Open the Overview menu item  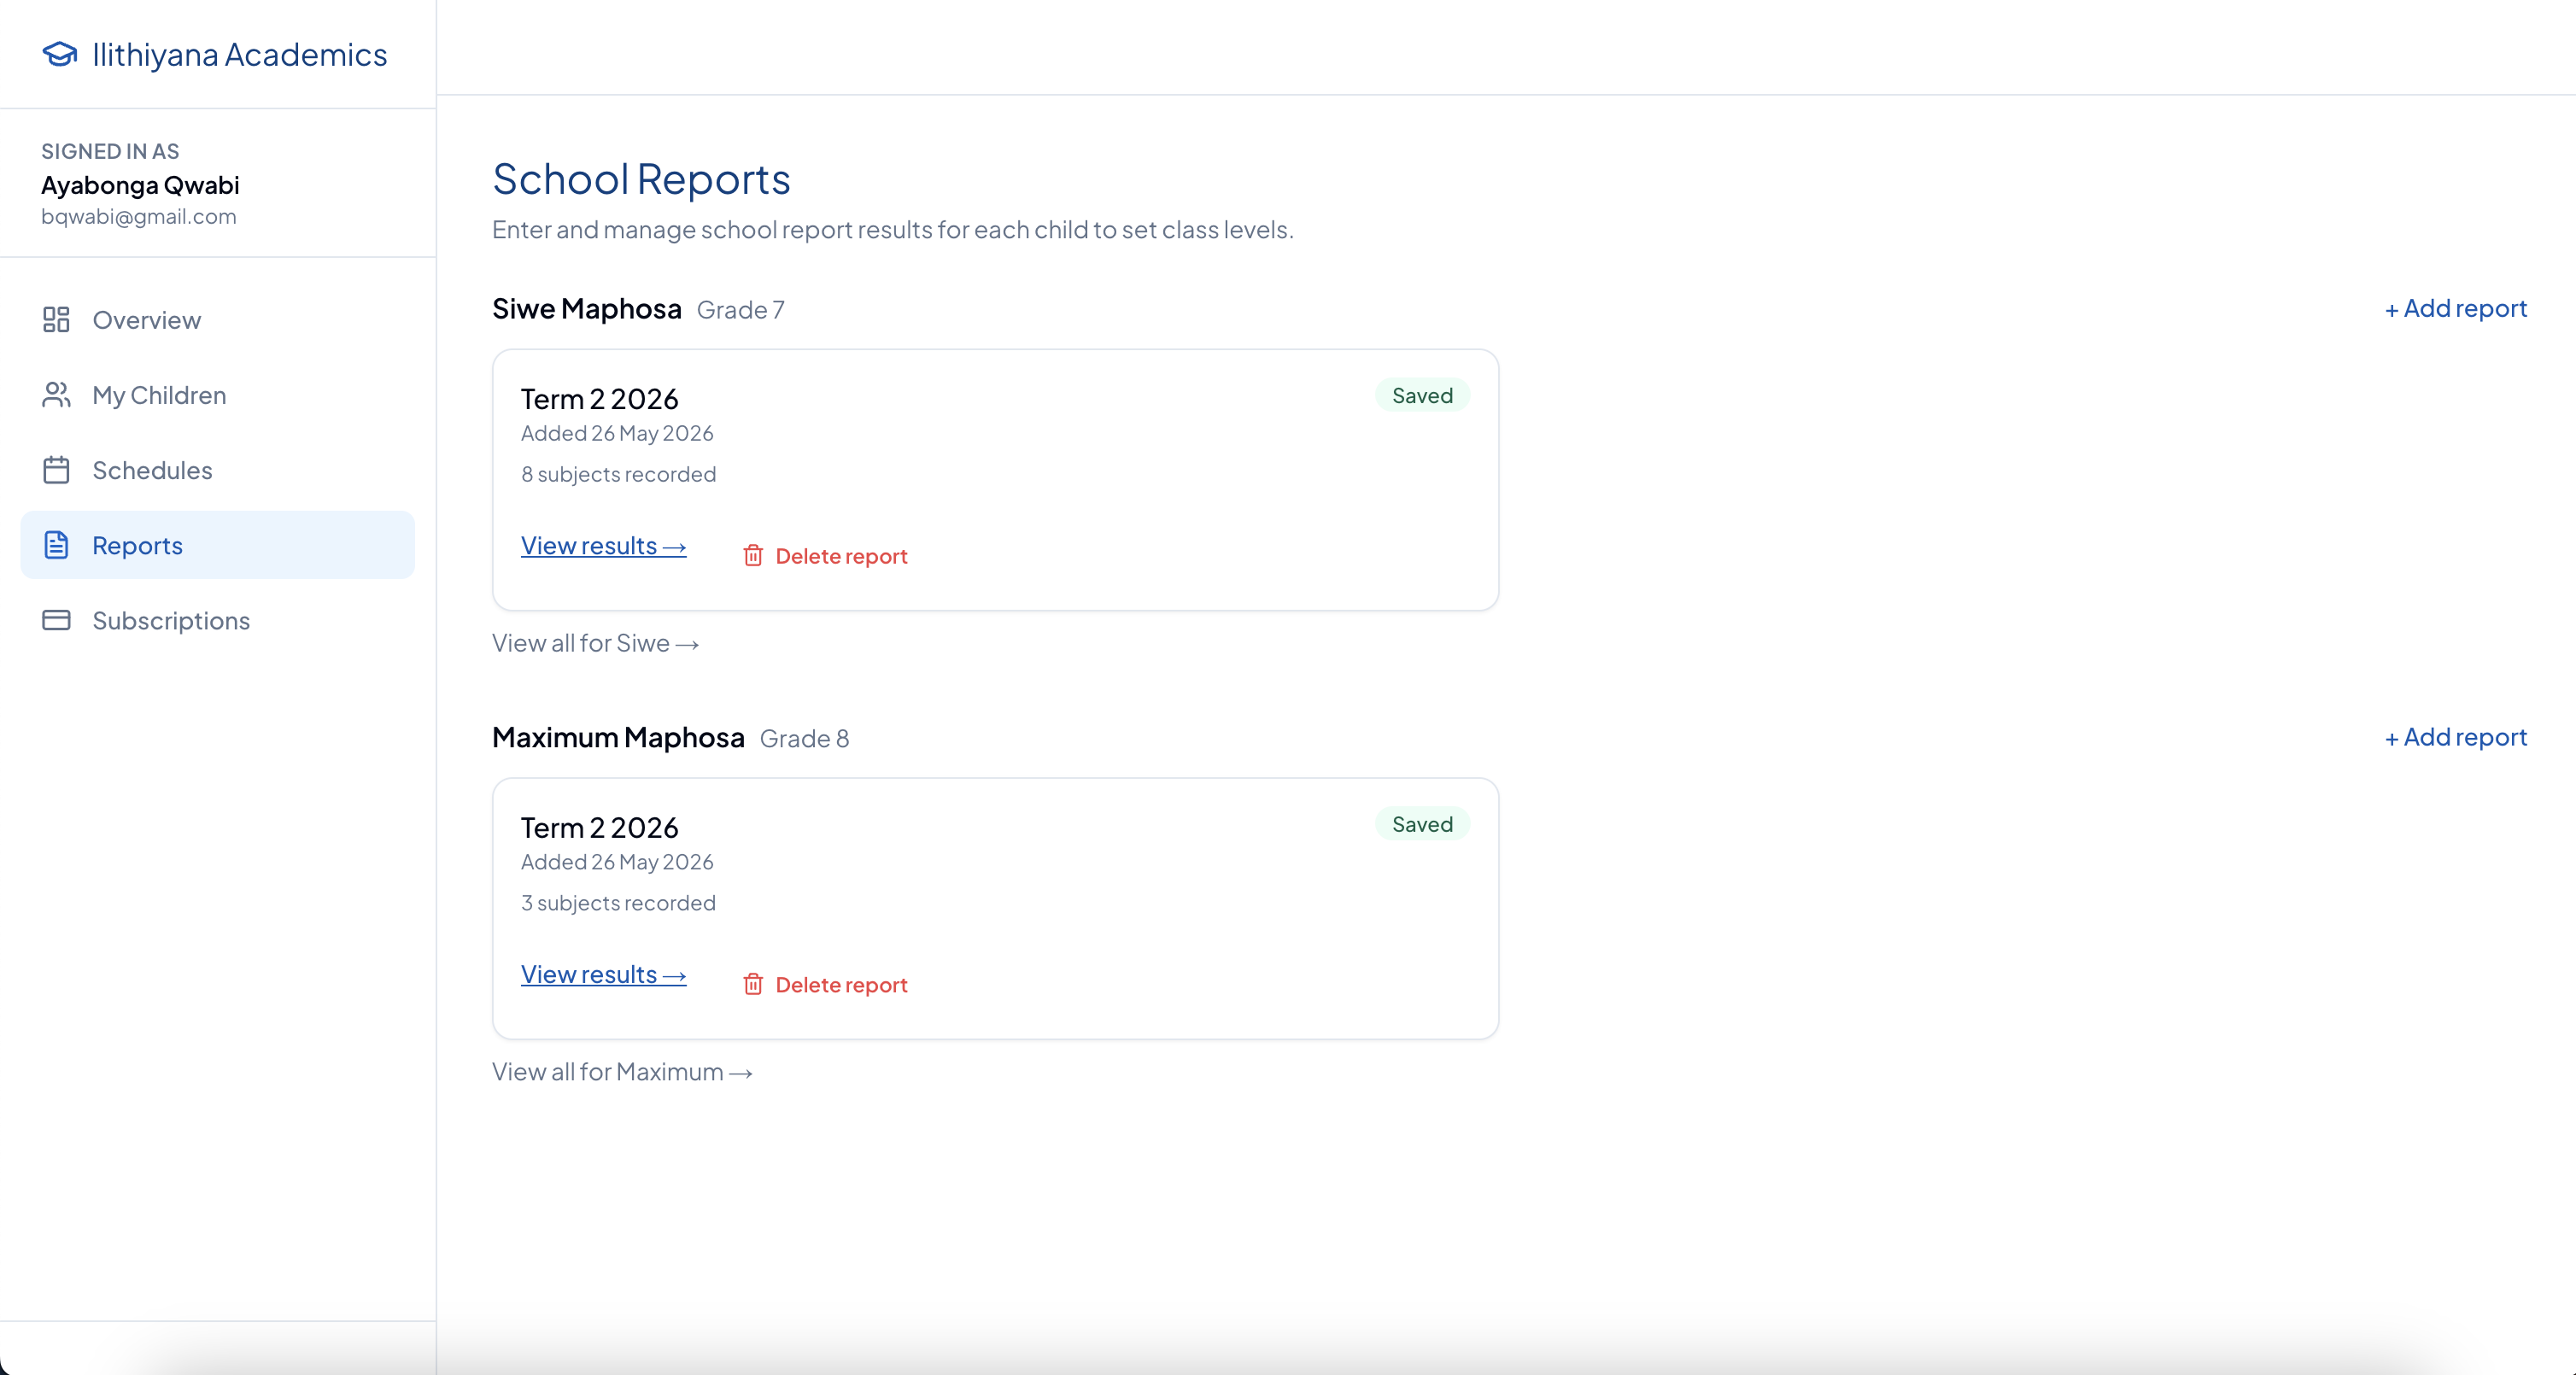(x=217, y=320)
